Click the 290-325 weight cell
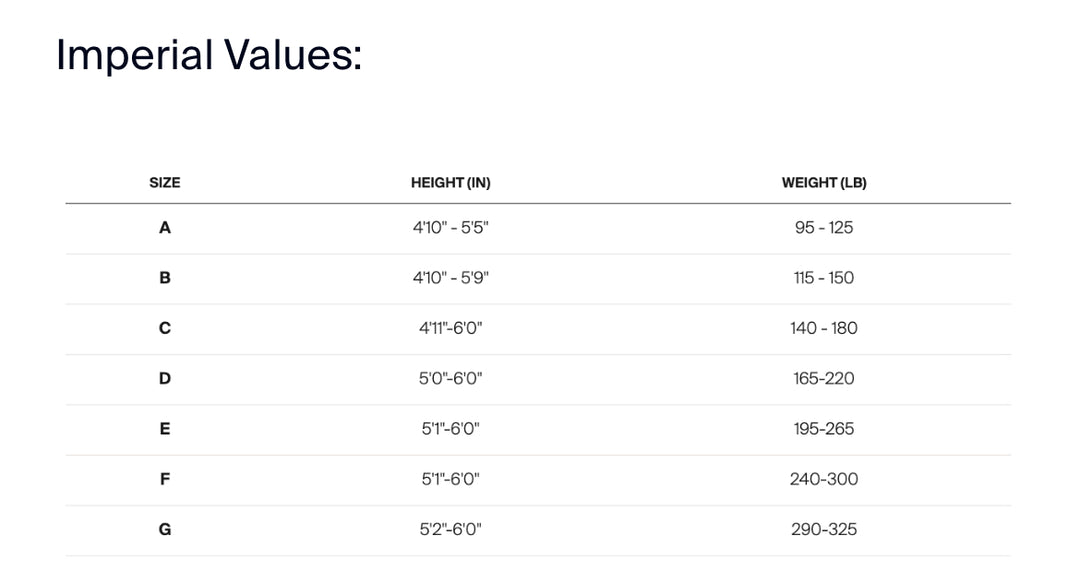Viewport: 1080px width, 583px height. (x=824, y=529)
